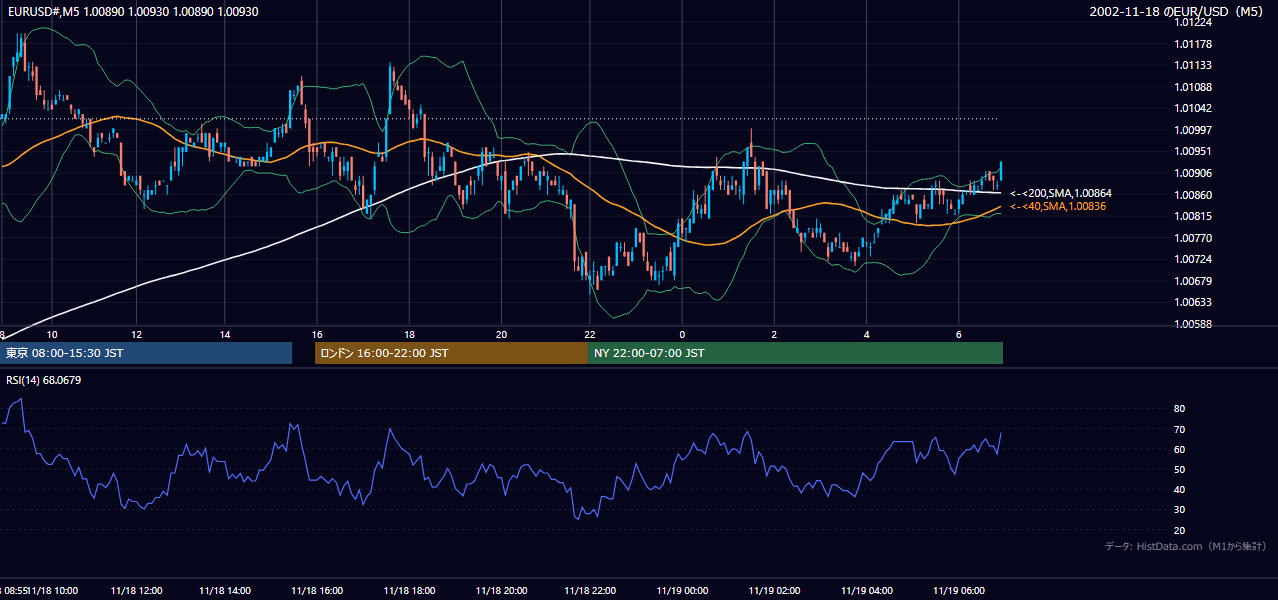Click the 11/18 22:00 date axis label

[x=591, y=590]
